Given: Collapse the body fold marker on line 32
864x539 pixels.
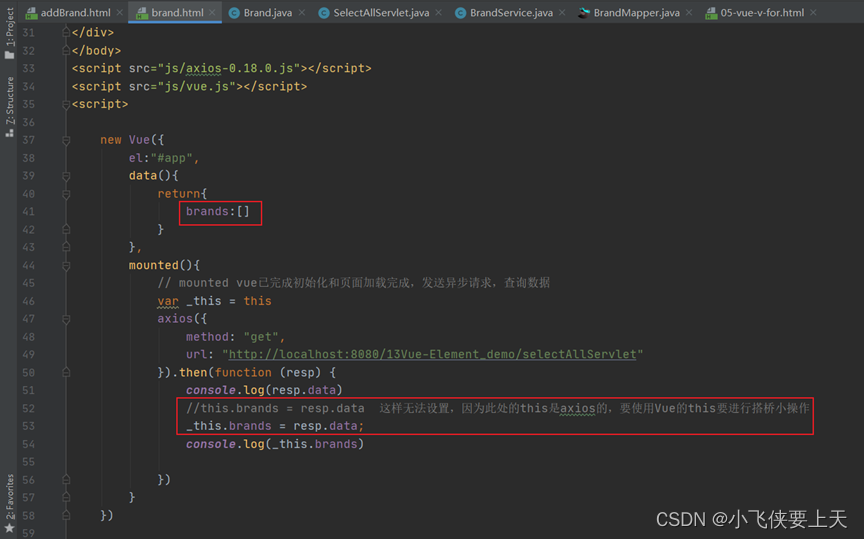Looking at the screenshot, I should 66,51.
